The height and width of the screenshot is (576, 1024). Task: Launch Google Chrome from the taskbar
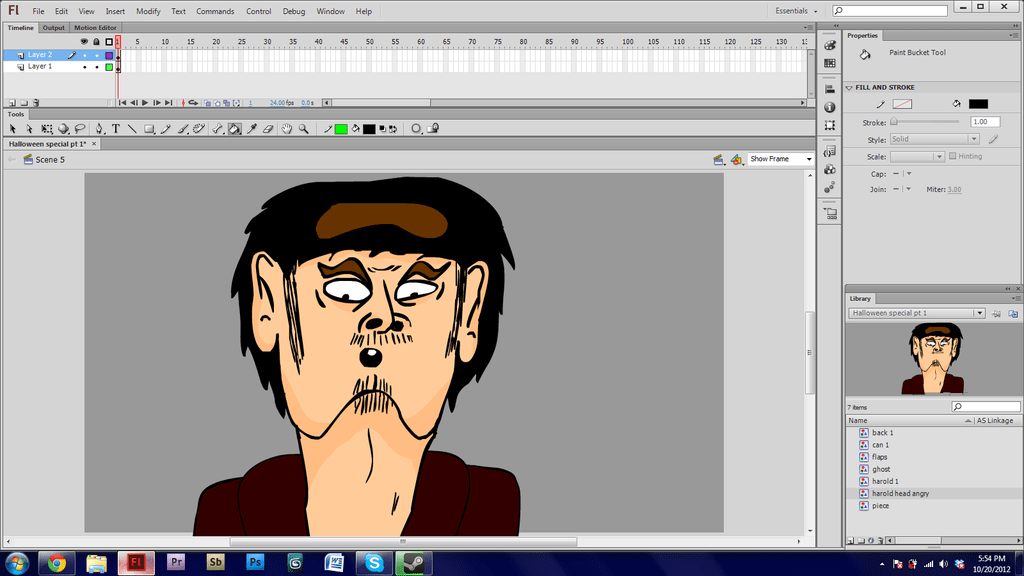point(57,563)
